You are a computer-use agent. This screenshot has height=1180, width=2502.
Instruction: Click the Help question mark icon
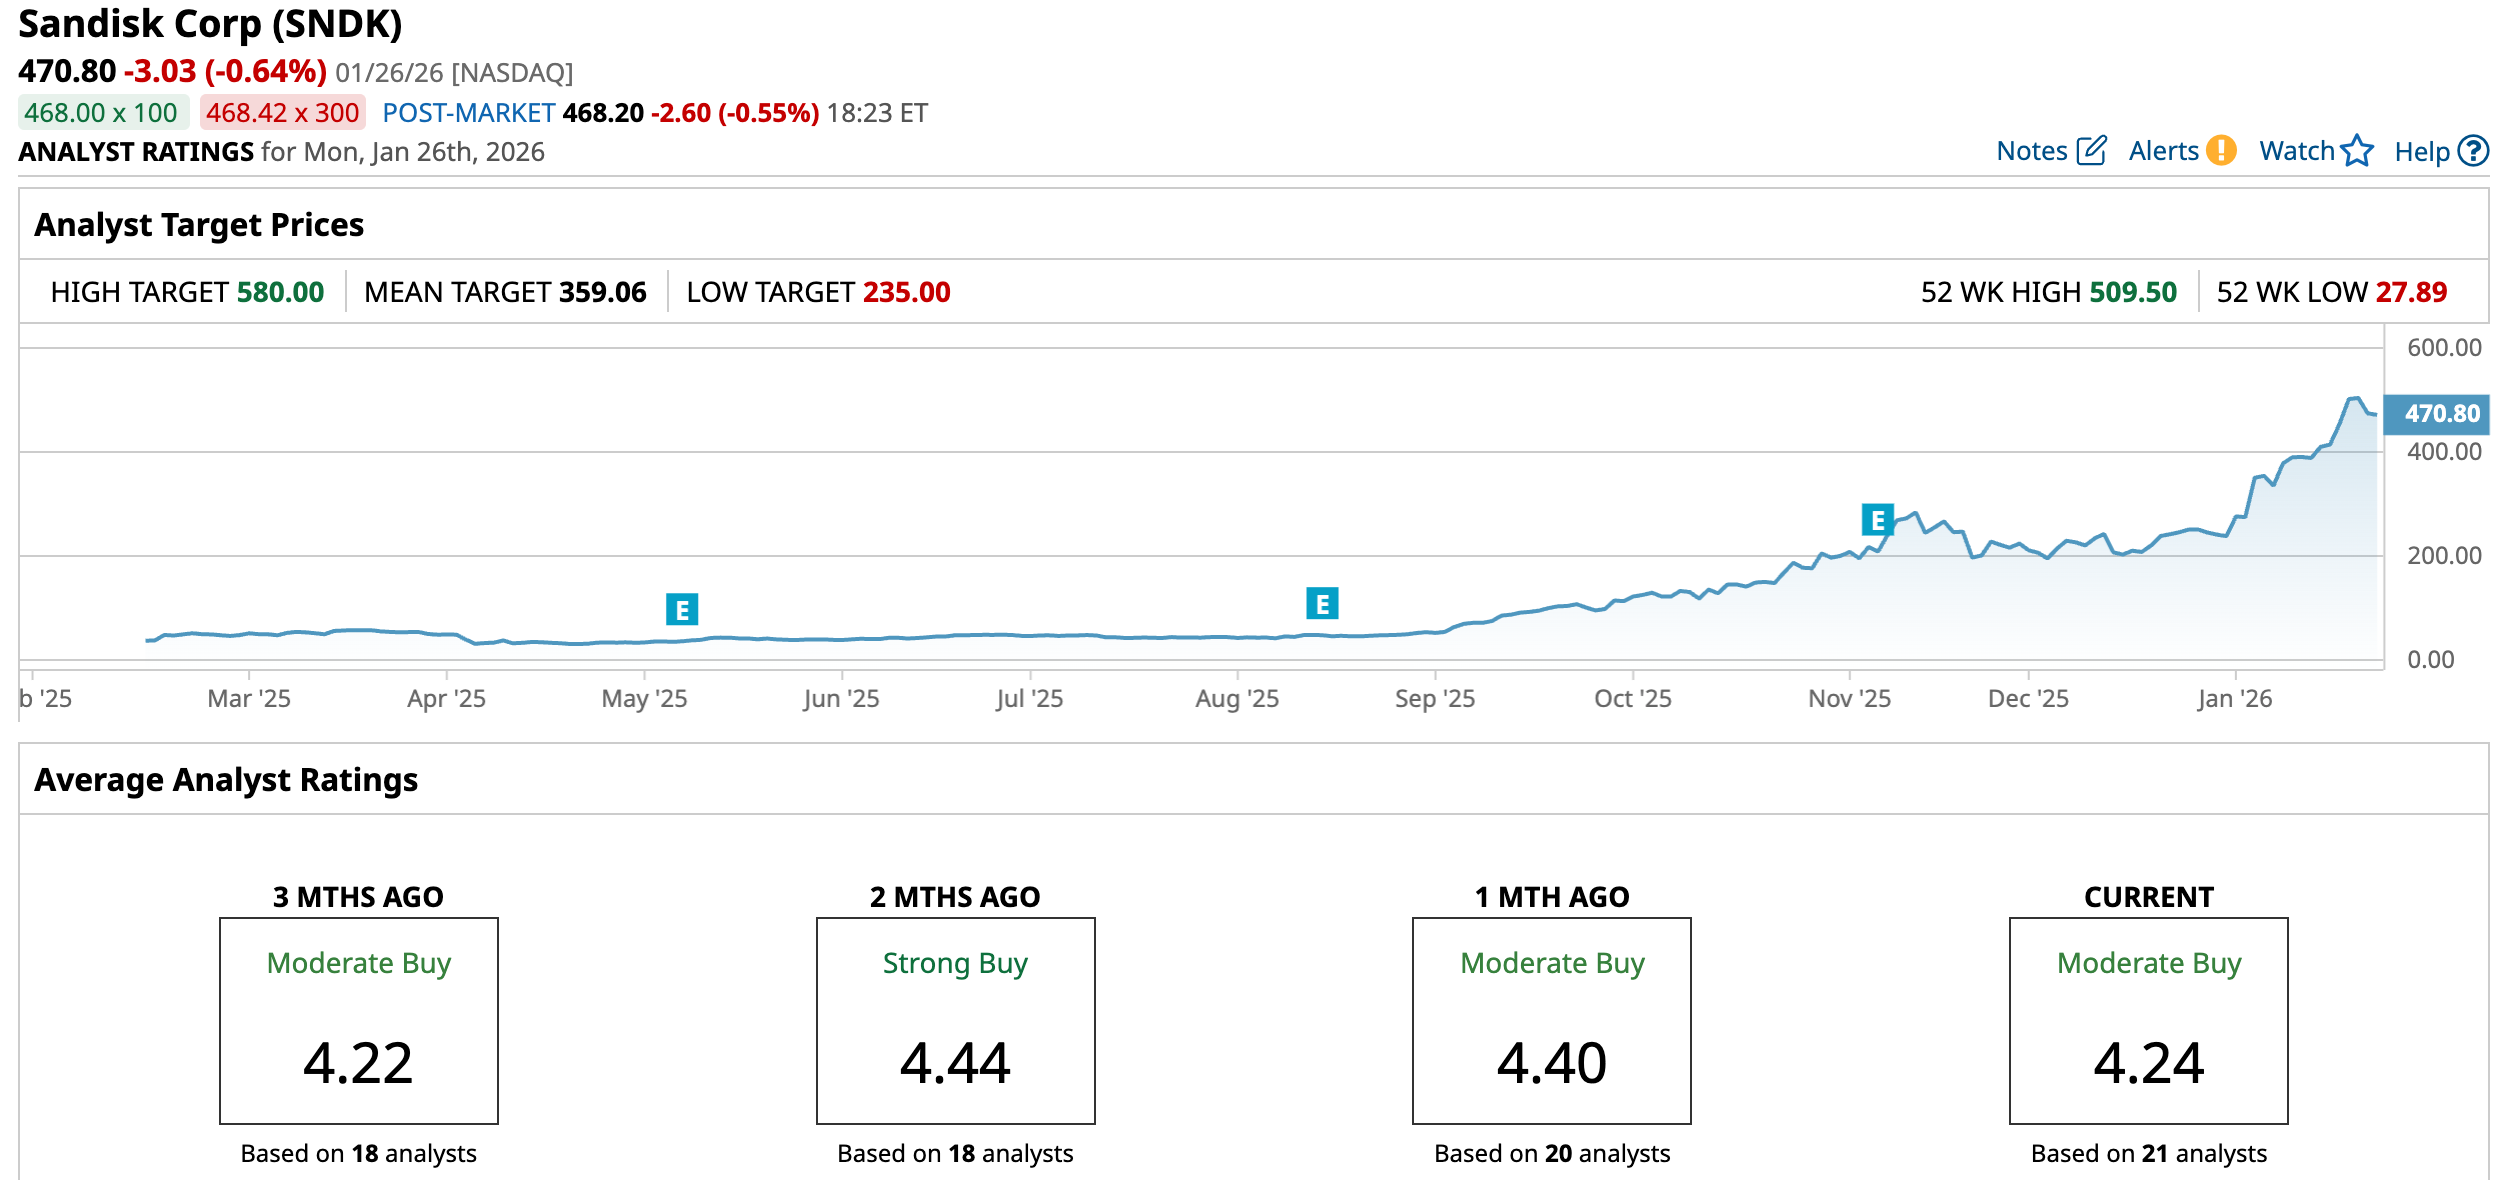click(x=2473, y=151)
